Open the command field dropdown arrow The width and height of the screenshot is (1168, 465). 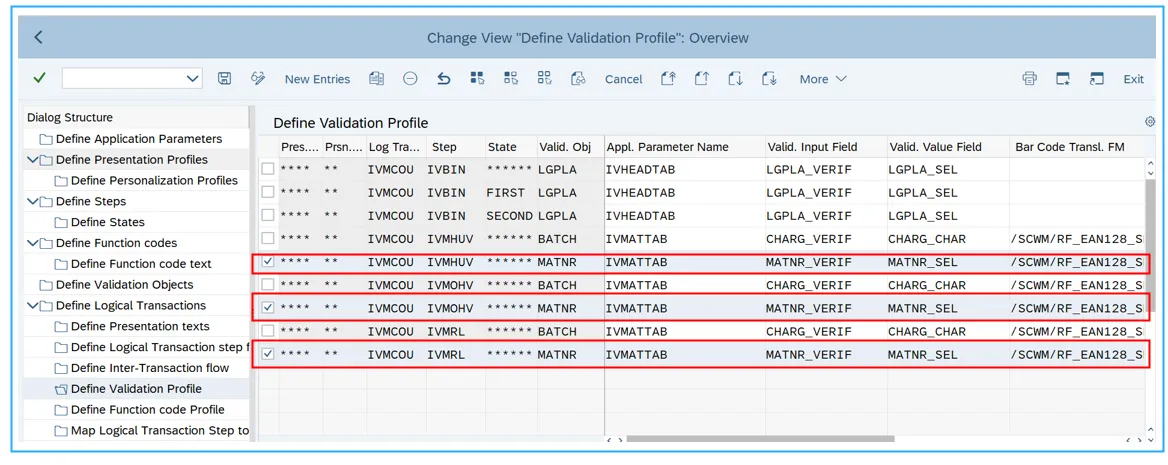pyautogui.click(x=192, y=79)
